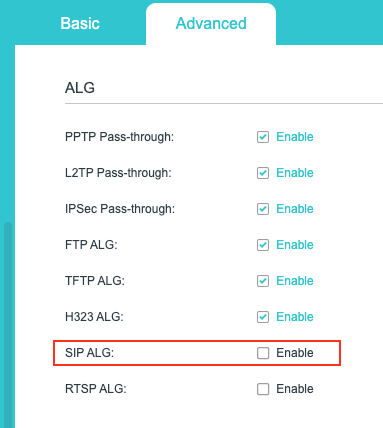
Task: Switch to the Basic tab
Action: click(x=80, y=24)
